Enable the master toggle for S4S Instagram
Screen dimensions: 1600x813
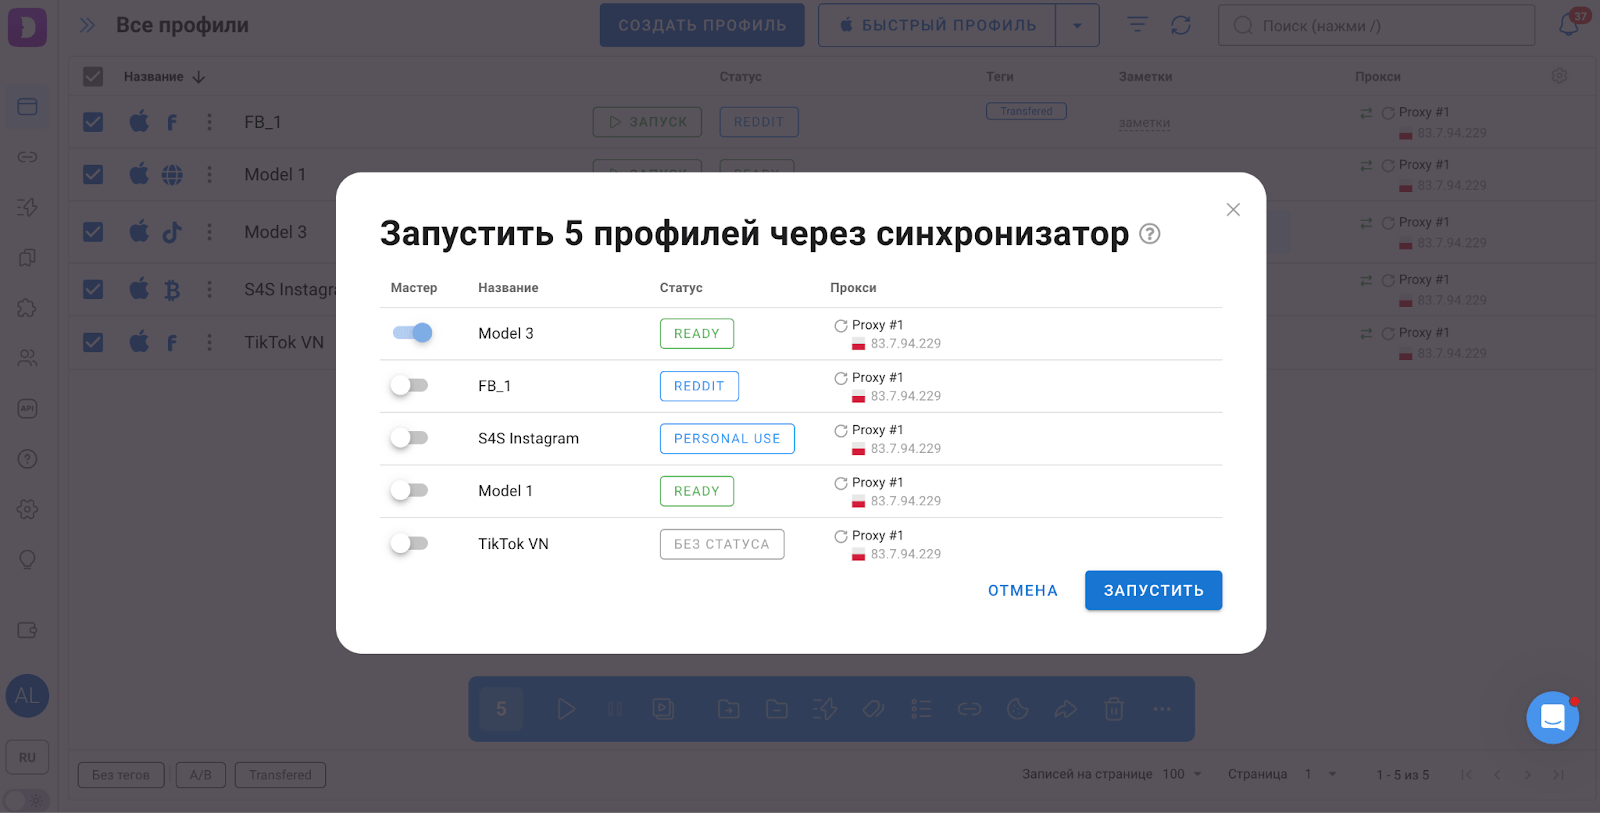[410, 438]
